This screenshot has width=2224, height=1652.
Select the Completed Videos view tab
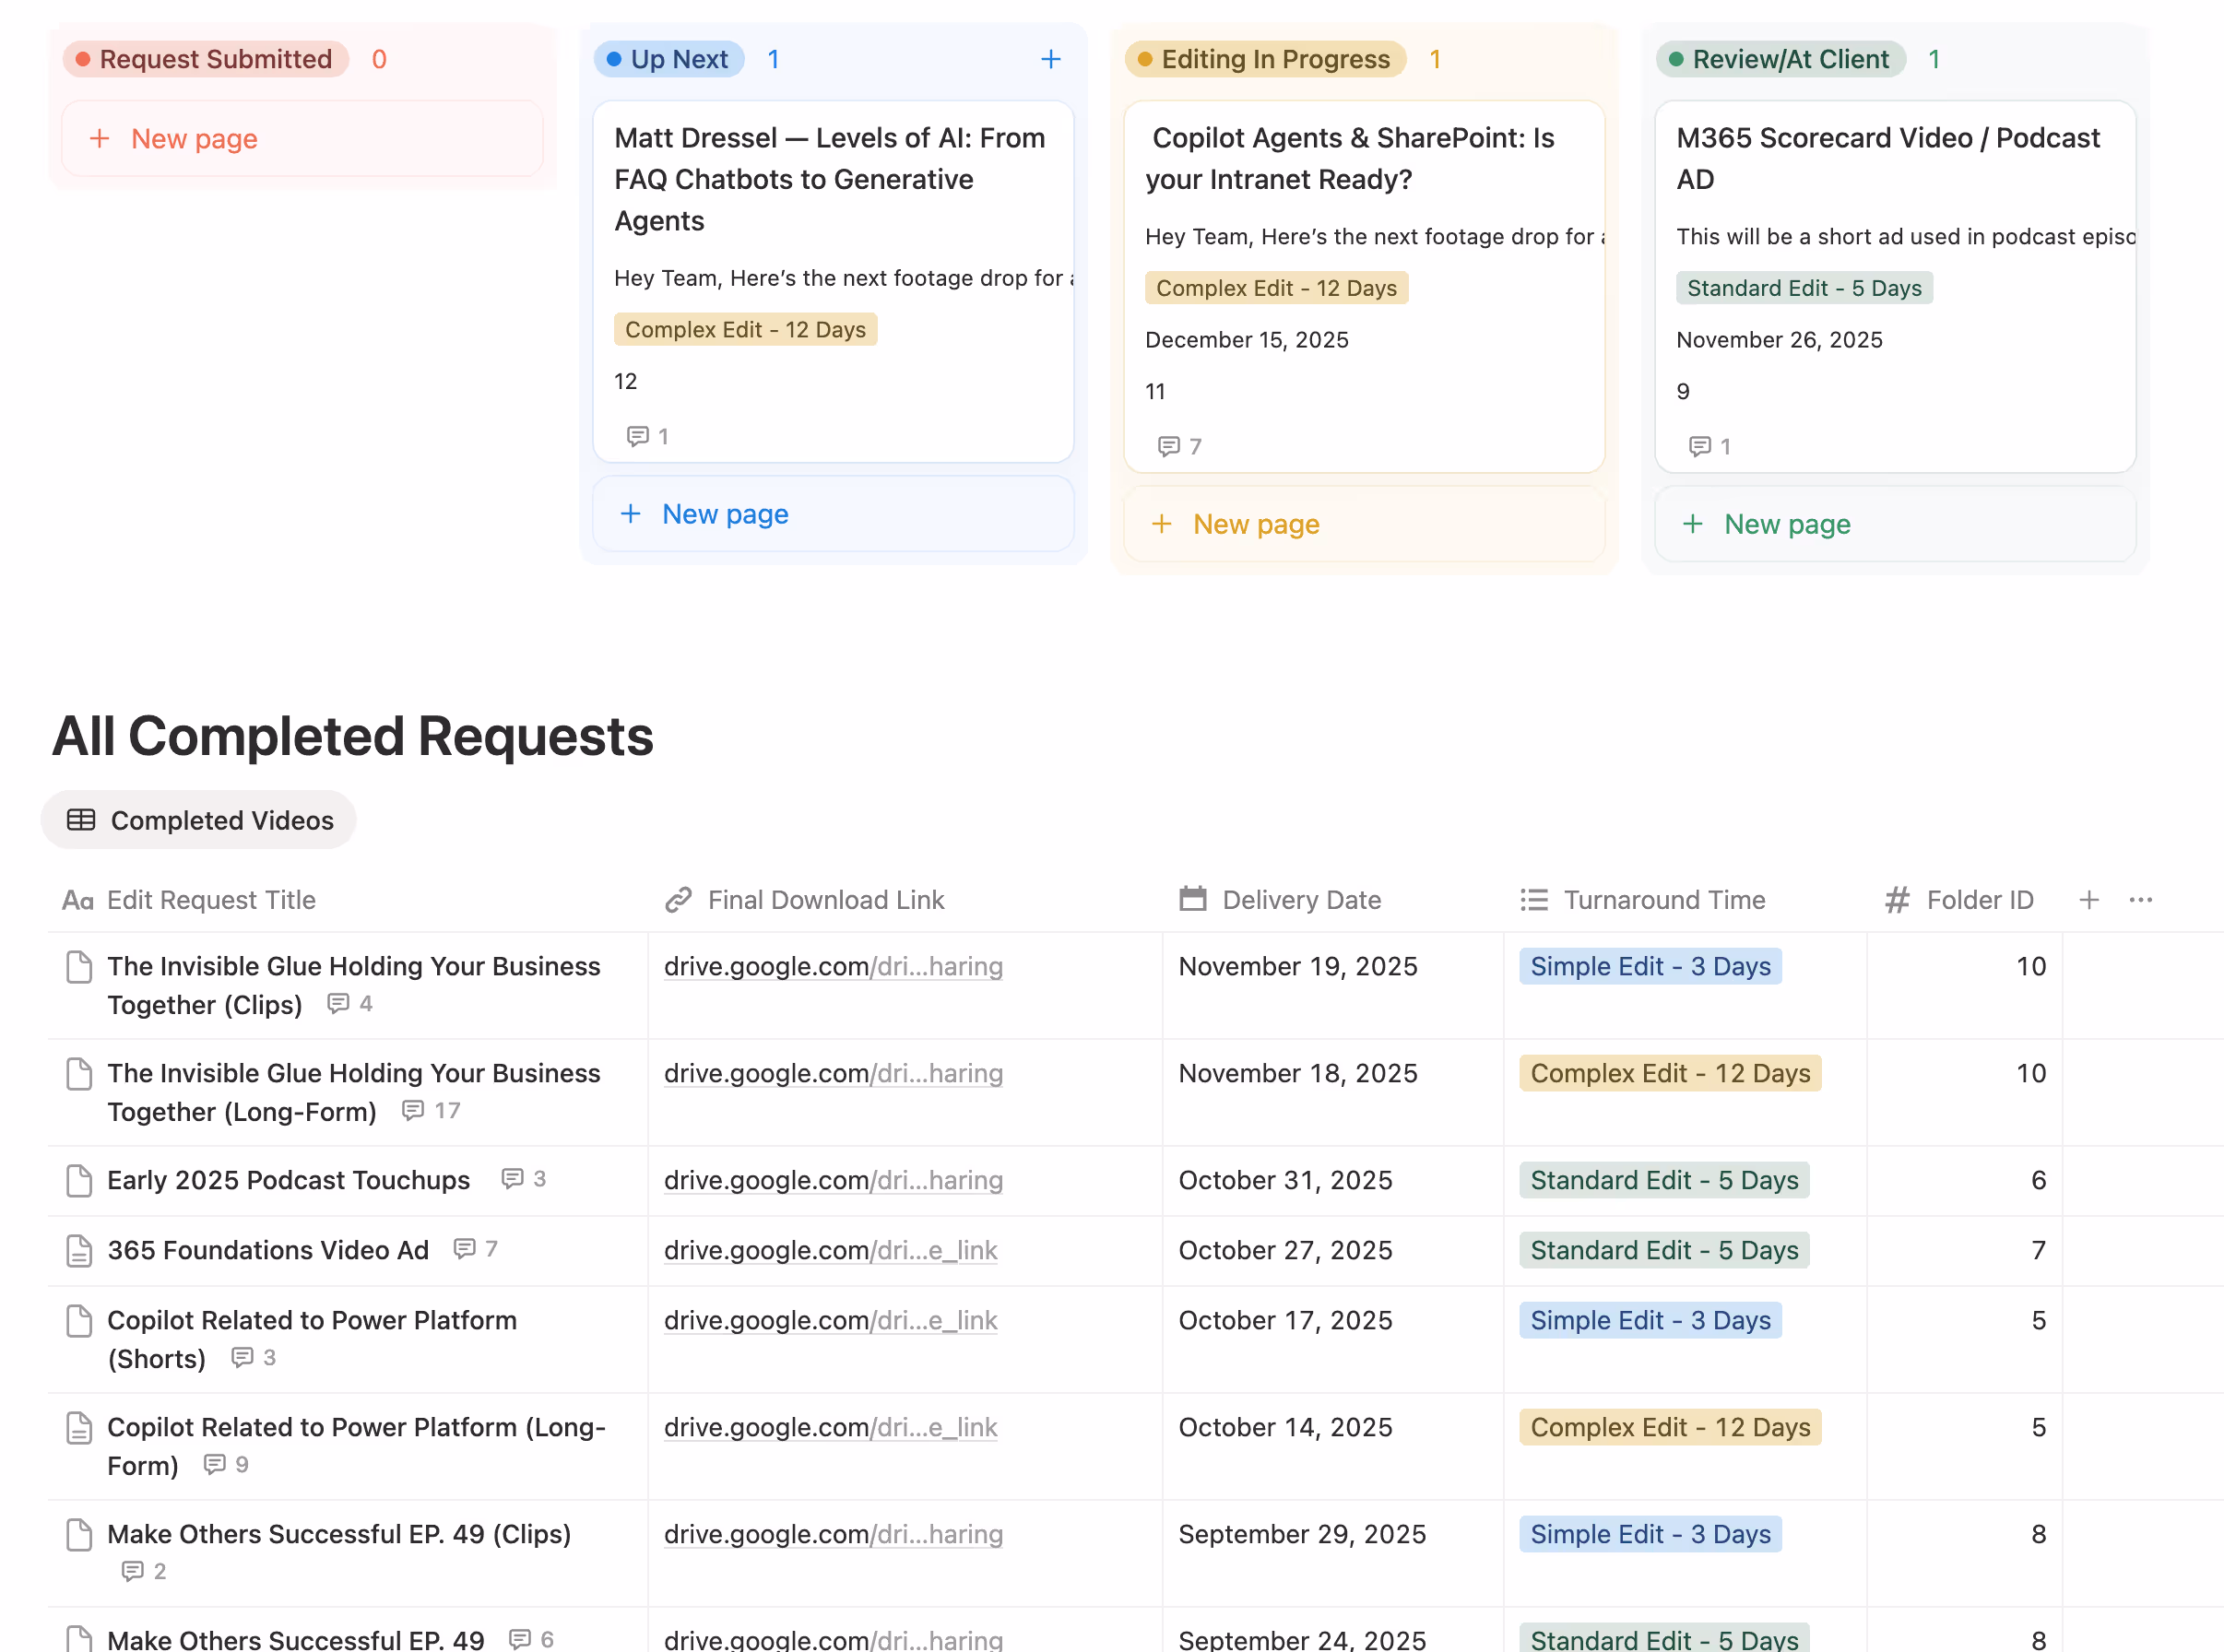click(222, 820)
